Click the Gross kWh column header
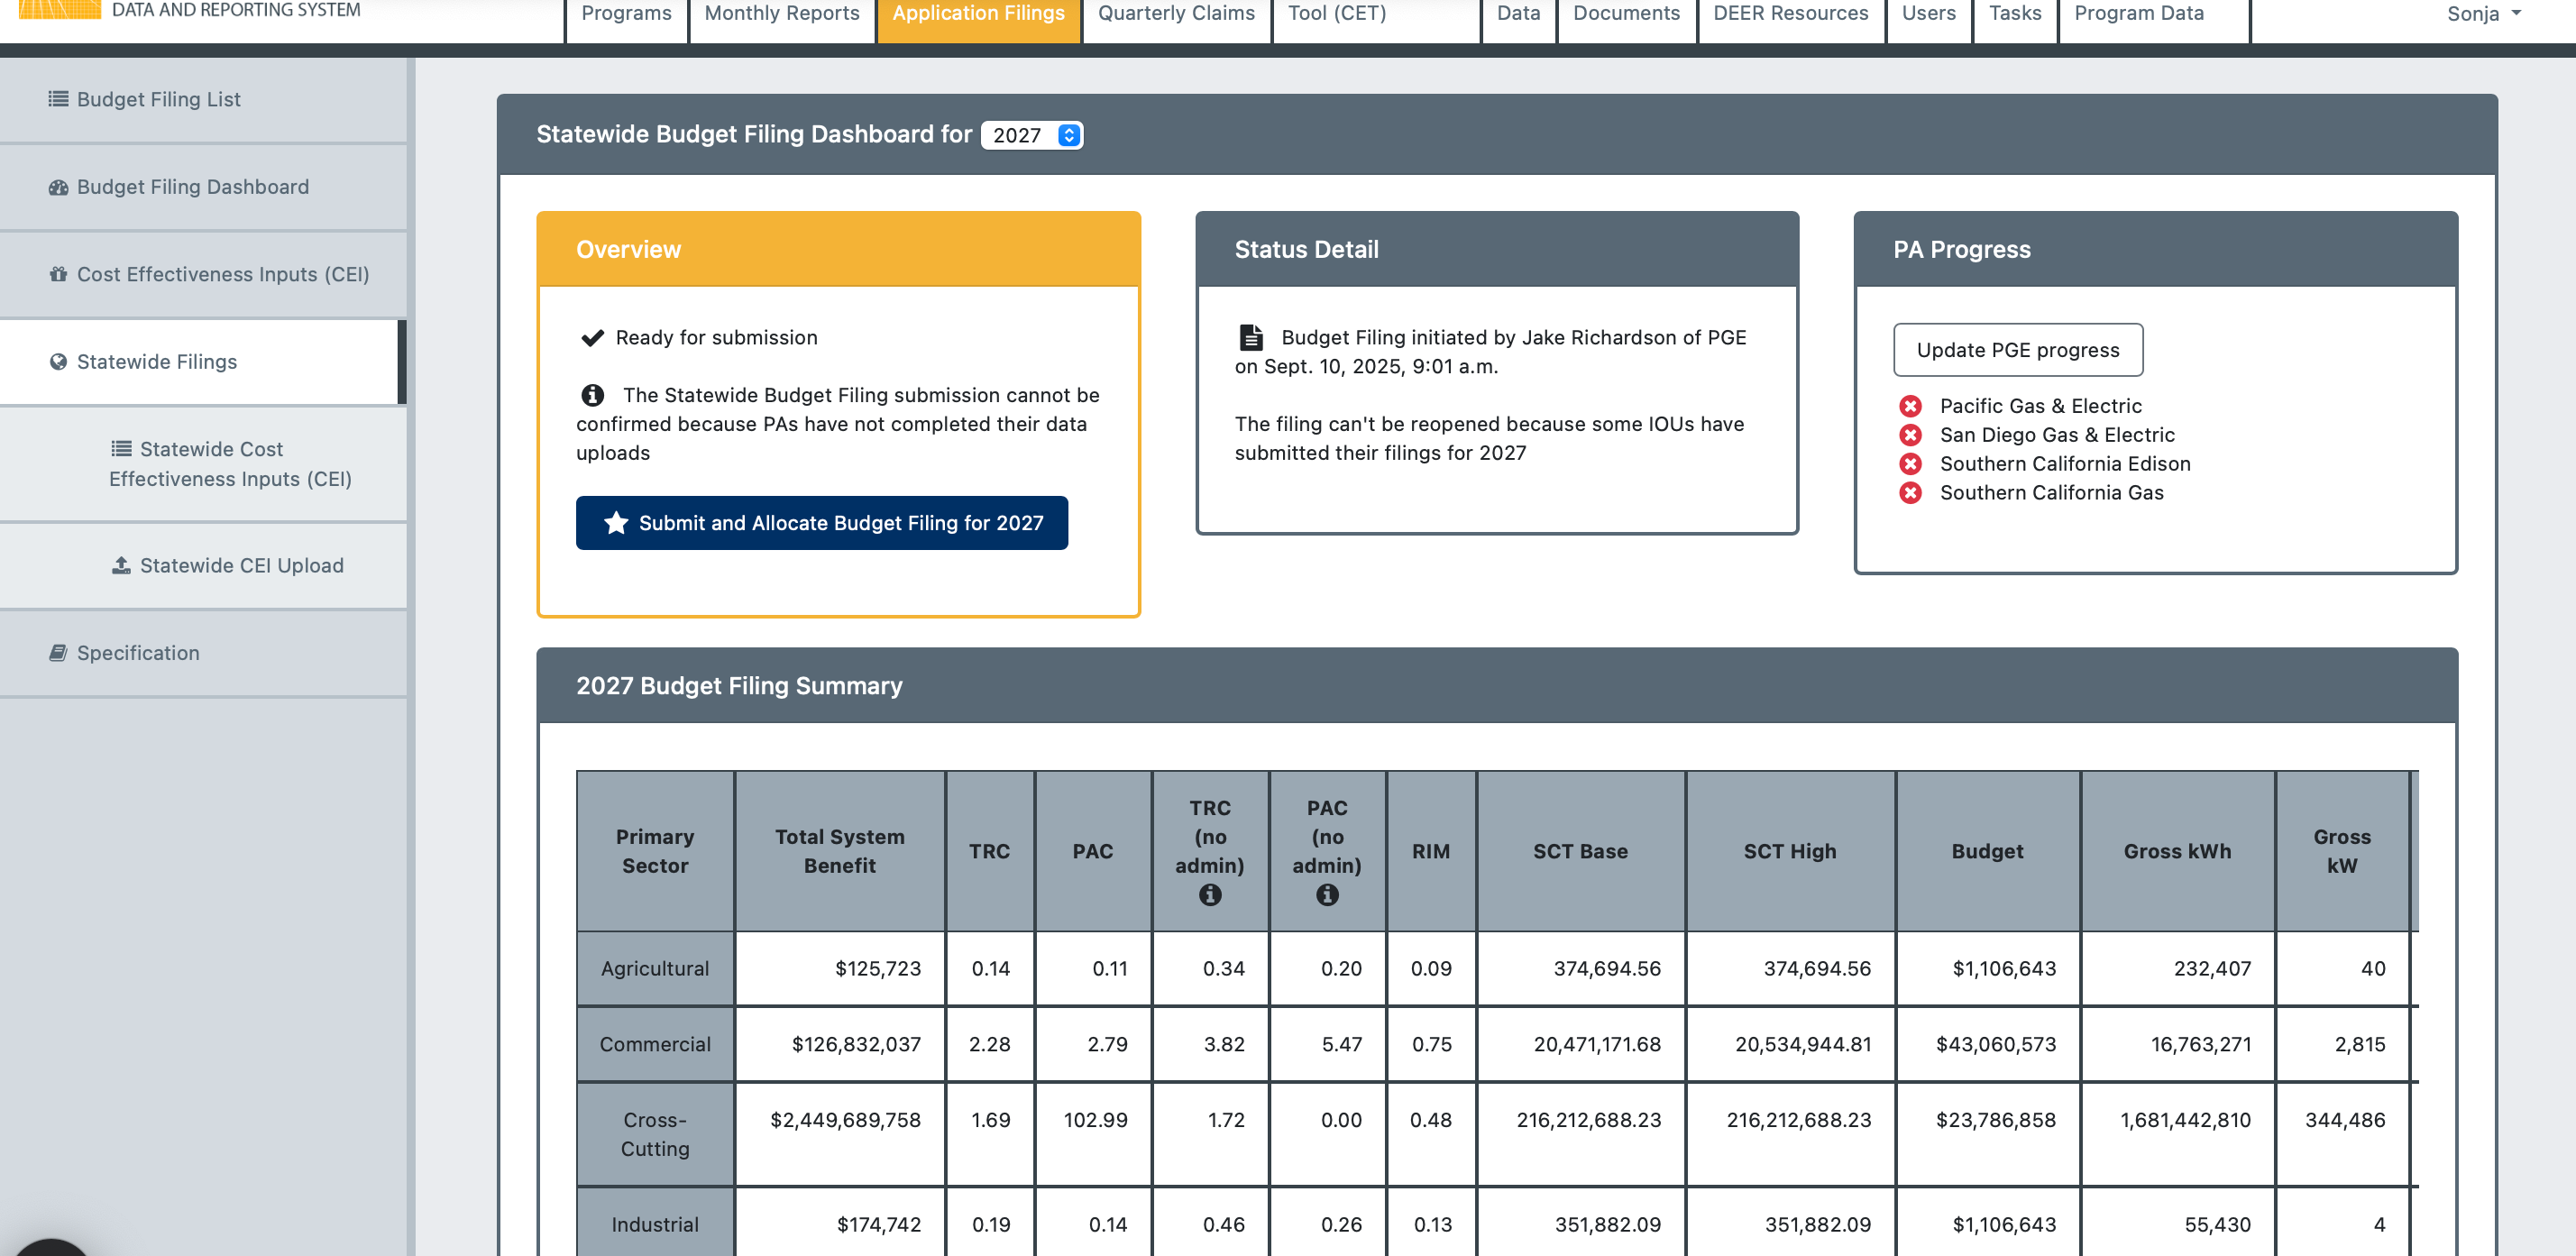This screenshot has height=1256, width=2576. click(x=2177, y=852)
